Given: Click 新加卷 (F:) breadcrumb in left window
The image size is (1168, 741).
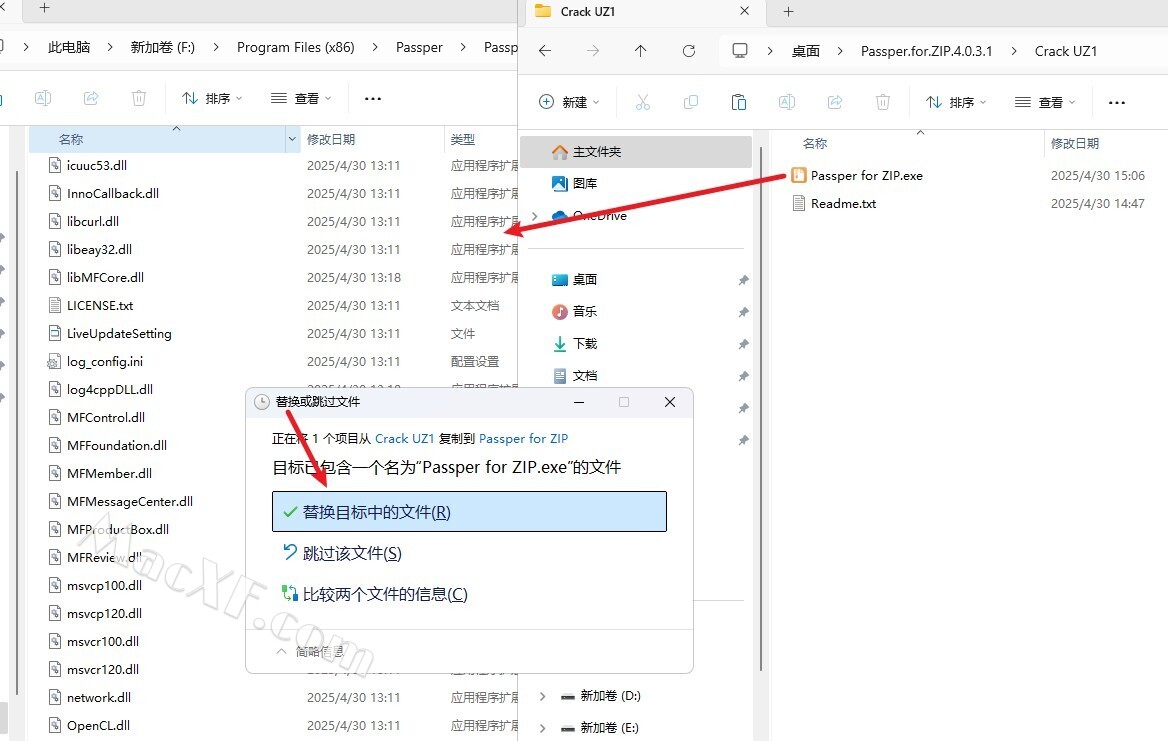Looking at the screenshot, I should click(162, 47).
